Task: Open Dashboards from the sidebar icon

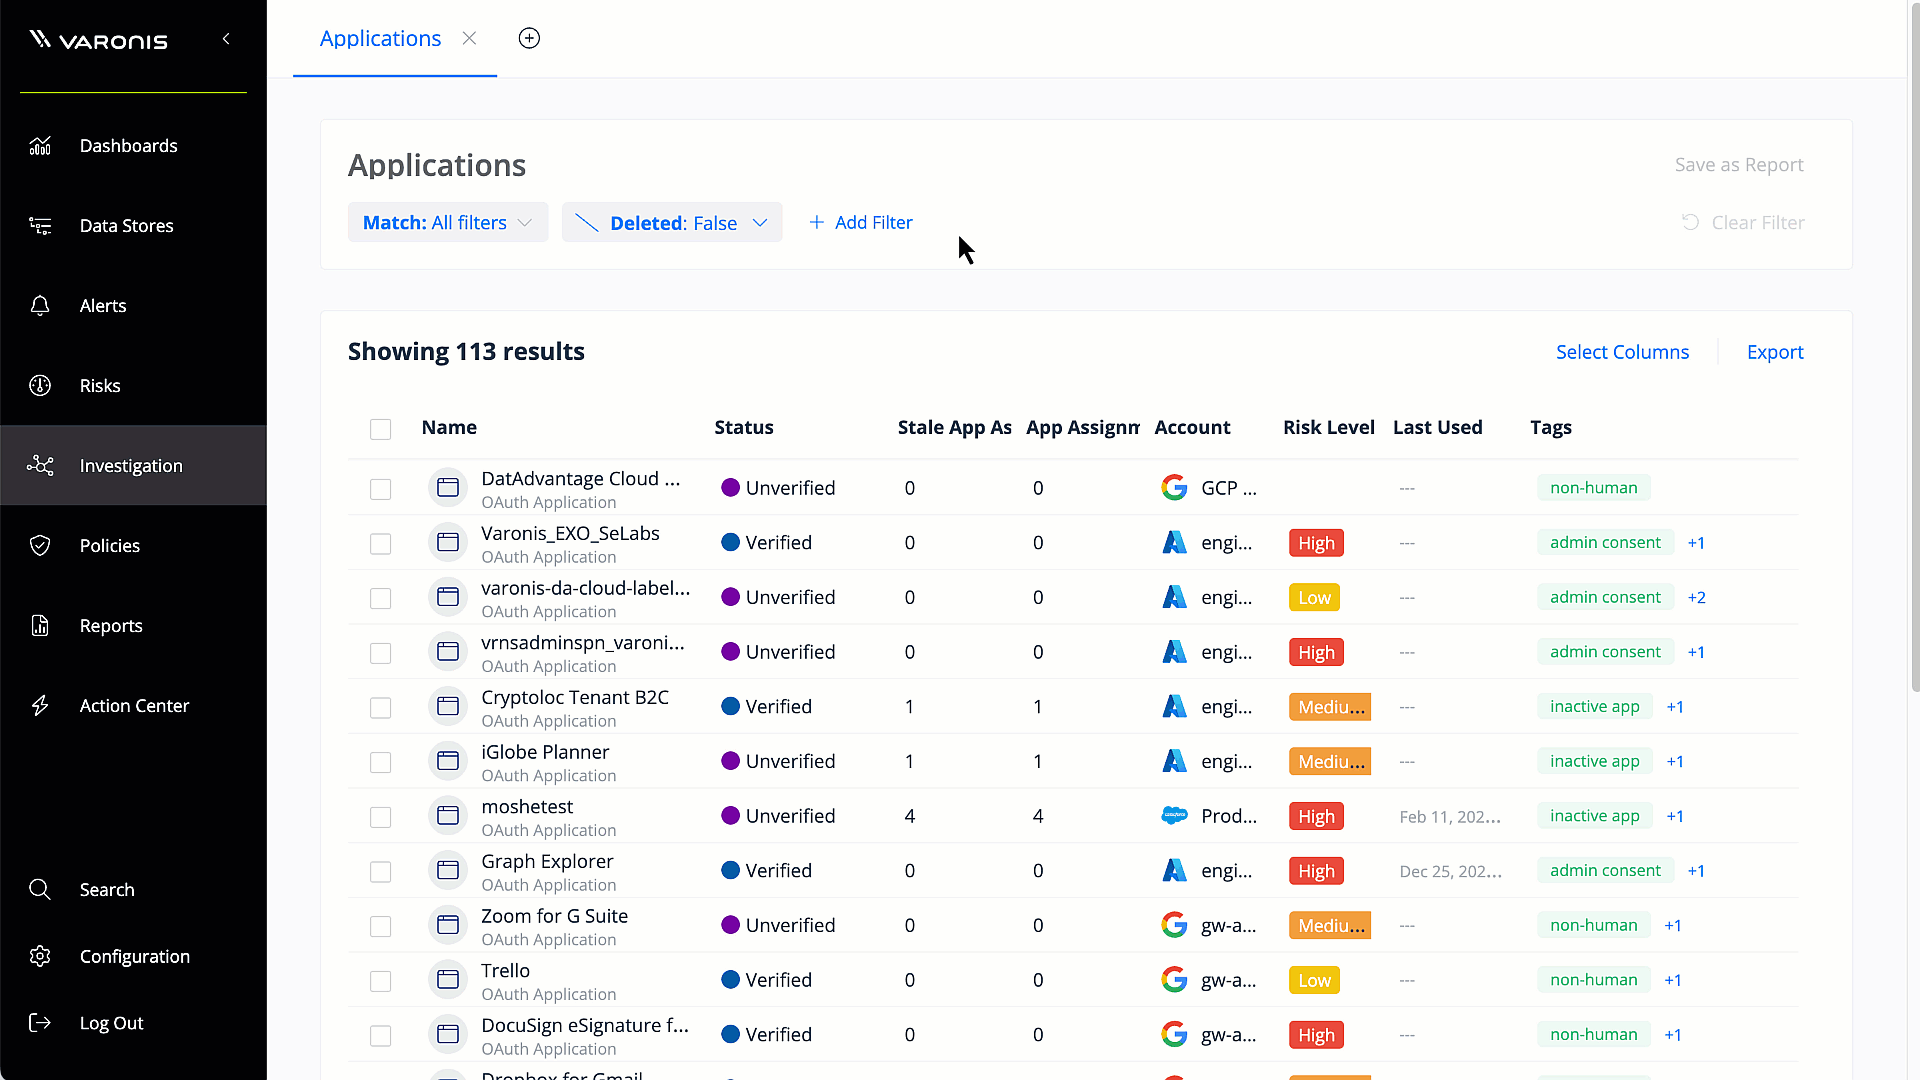Action: point(40,146)
